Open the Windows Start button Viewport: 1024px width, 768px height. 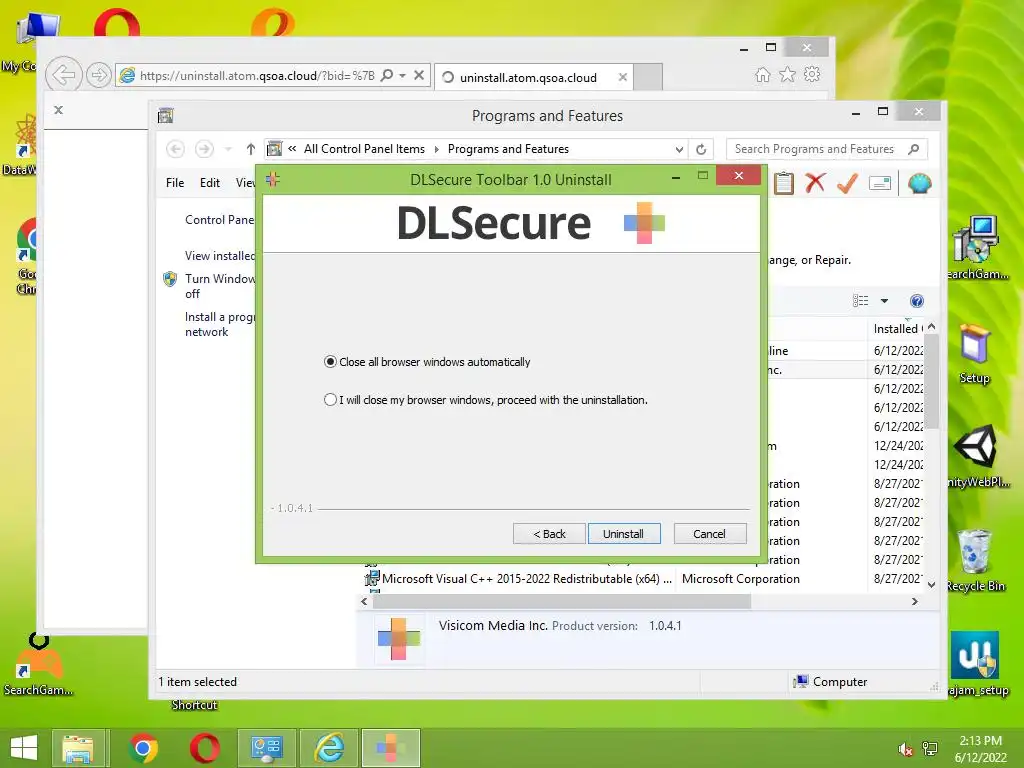24,748
